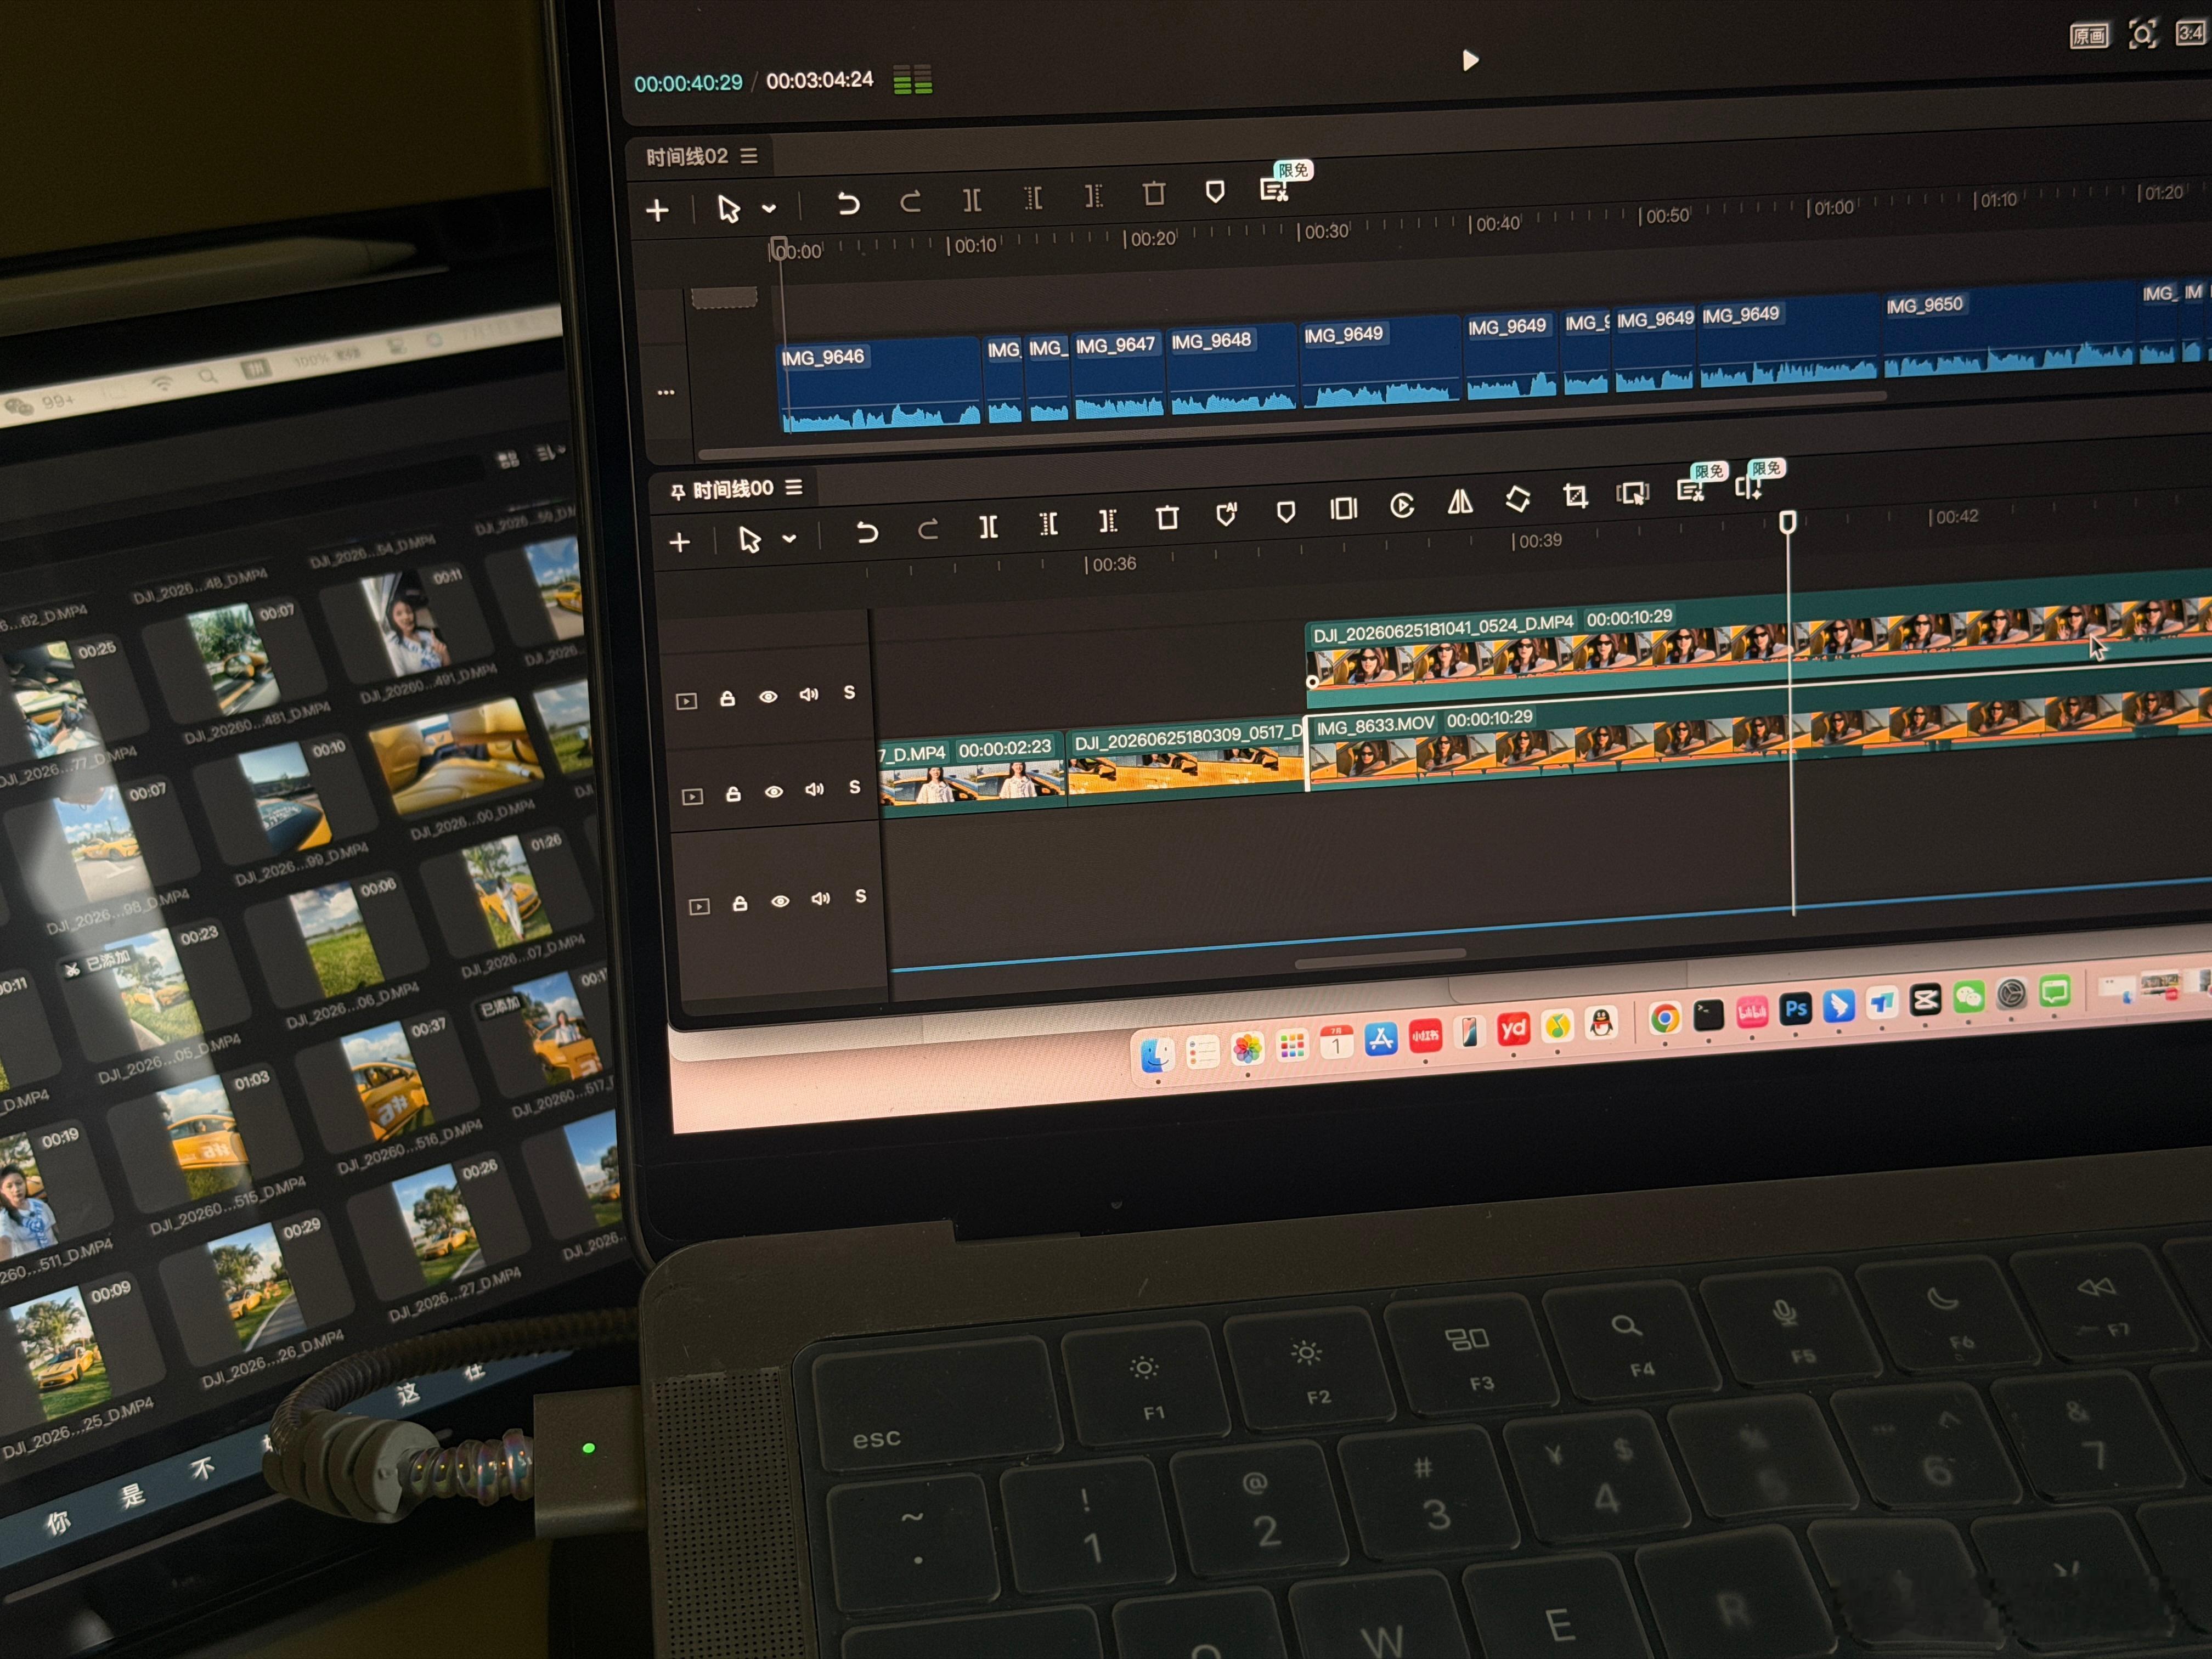This screenshot has height=1659, width=2212.
Task: Delete selected clip in 时间线02 toolbar
Action: [x=1154, y=193]
